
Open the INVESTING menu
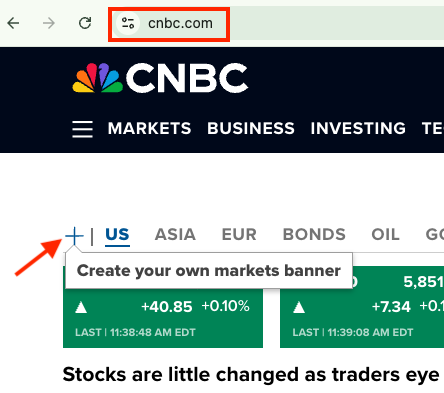click(x=358, y=128)
